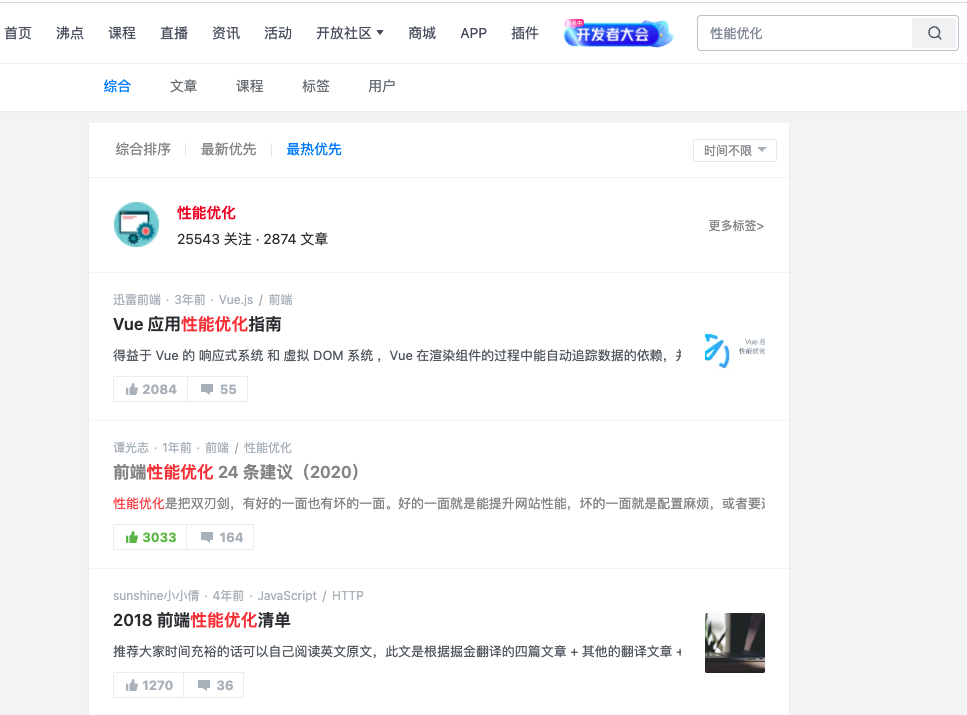Expand the 开放社区 navigation dropdown
967x715 pixels.
[x=350, y=33]
